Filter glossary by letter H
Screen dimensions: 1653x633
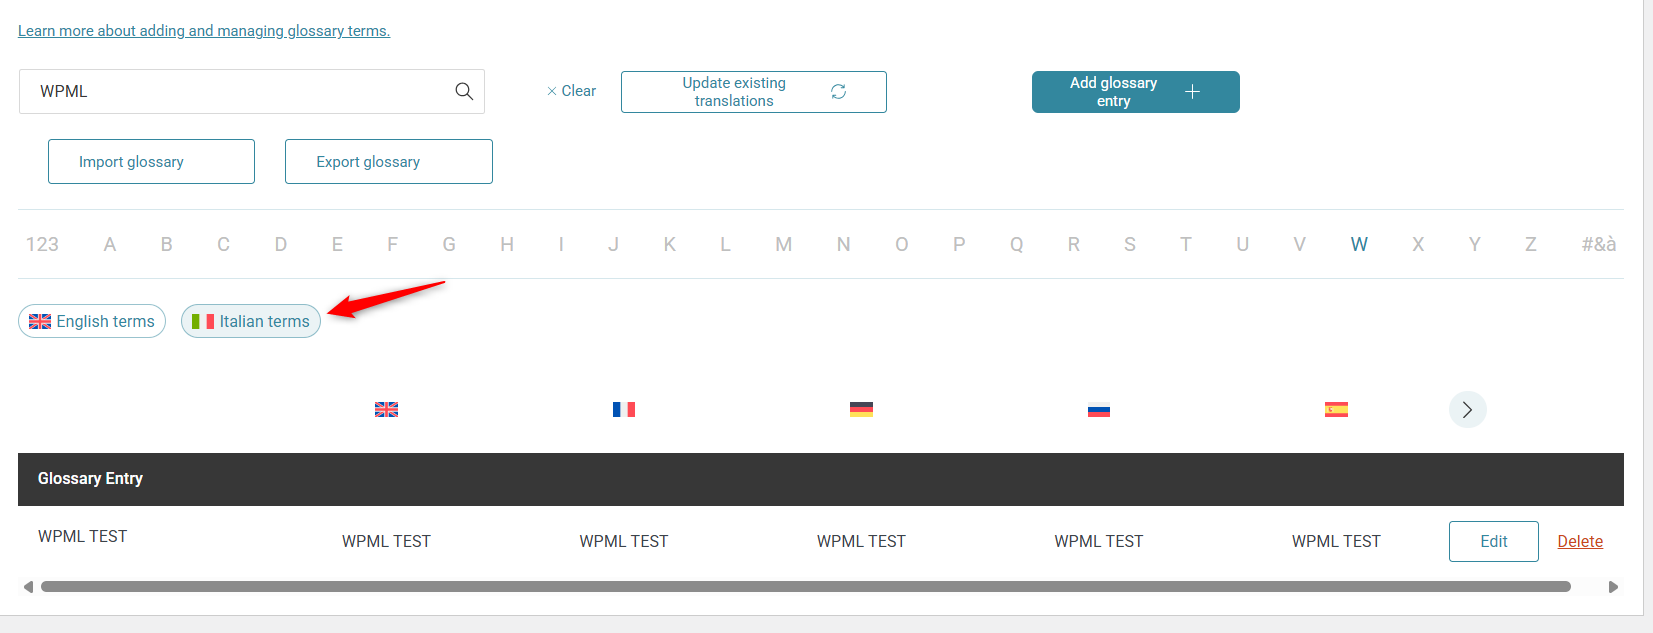507,244
